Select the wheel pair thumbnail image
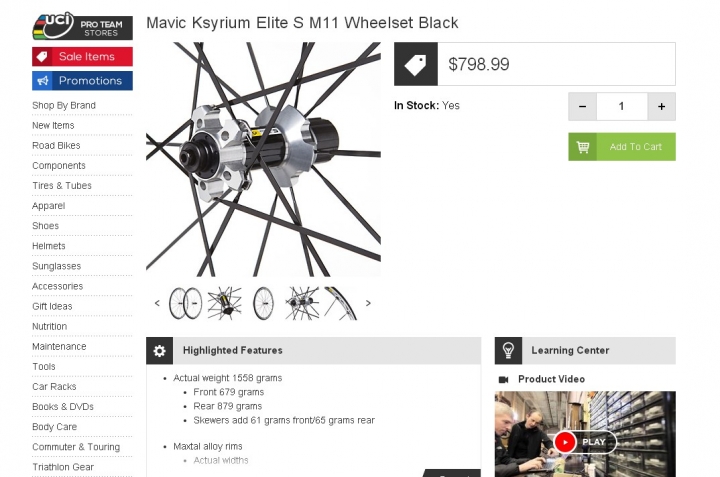The image size is (720, 477). tap(186, 303)
